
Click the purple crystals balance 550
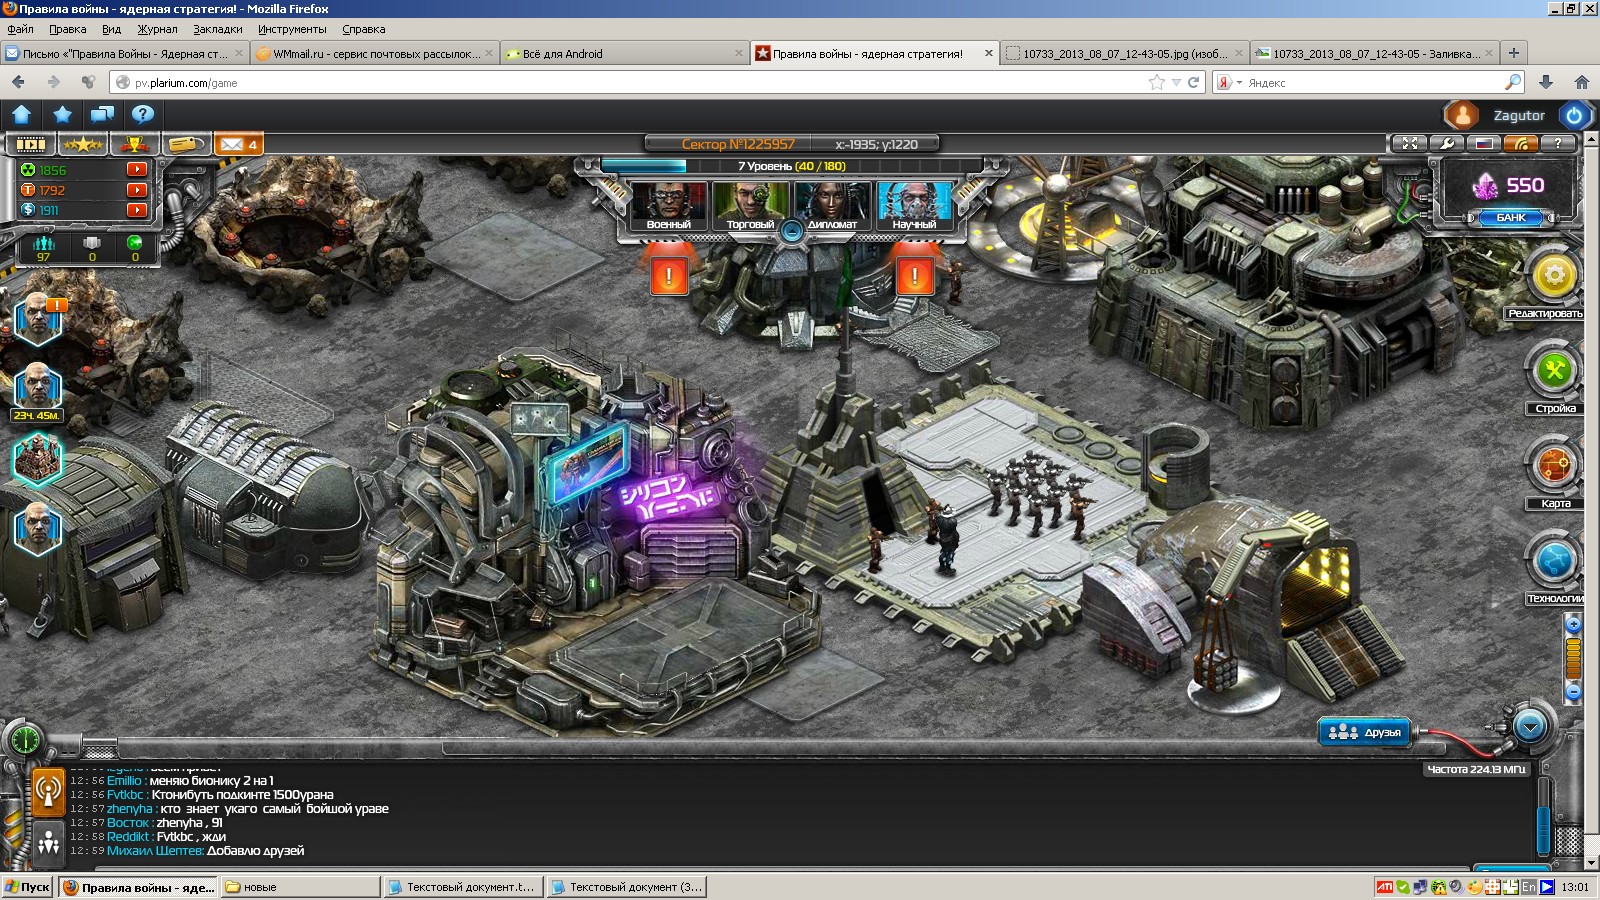(1510, 185)
